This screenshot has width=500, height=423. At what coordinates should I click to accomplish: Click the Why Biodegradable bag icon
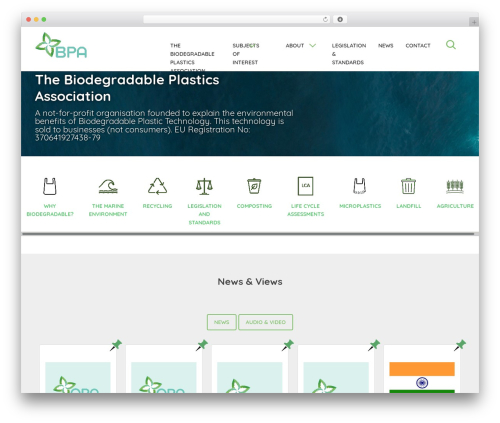pos(50,186)
